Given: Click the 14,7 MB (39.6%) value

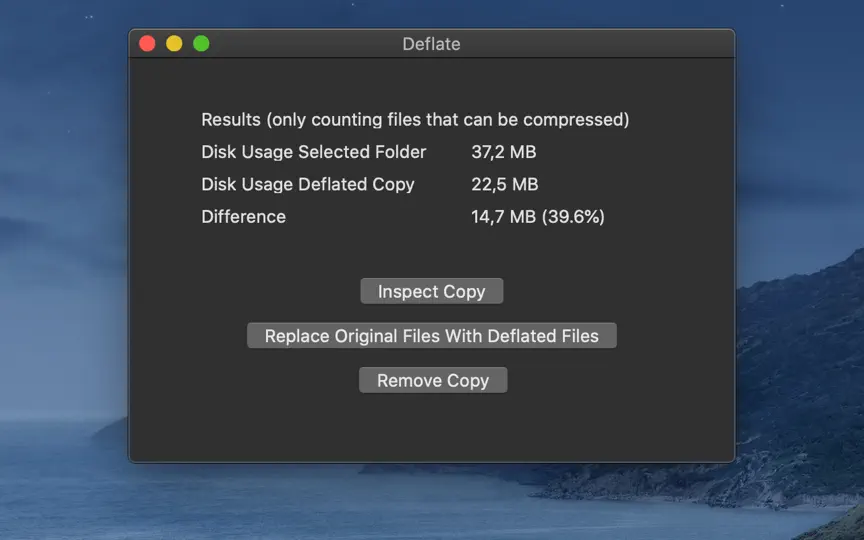Looking at the screenshot, I should tap(538, 217).
